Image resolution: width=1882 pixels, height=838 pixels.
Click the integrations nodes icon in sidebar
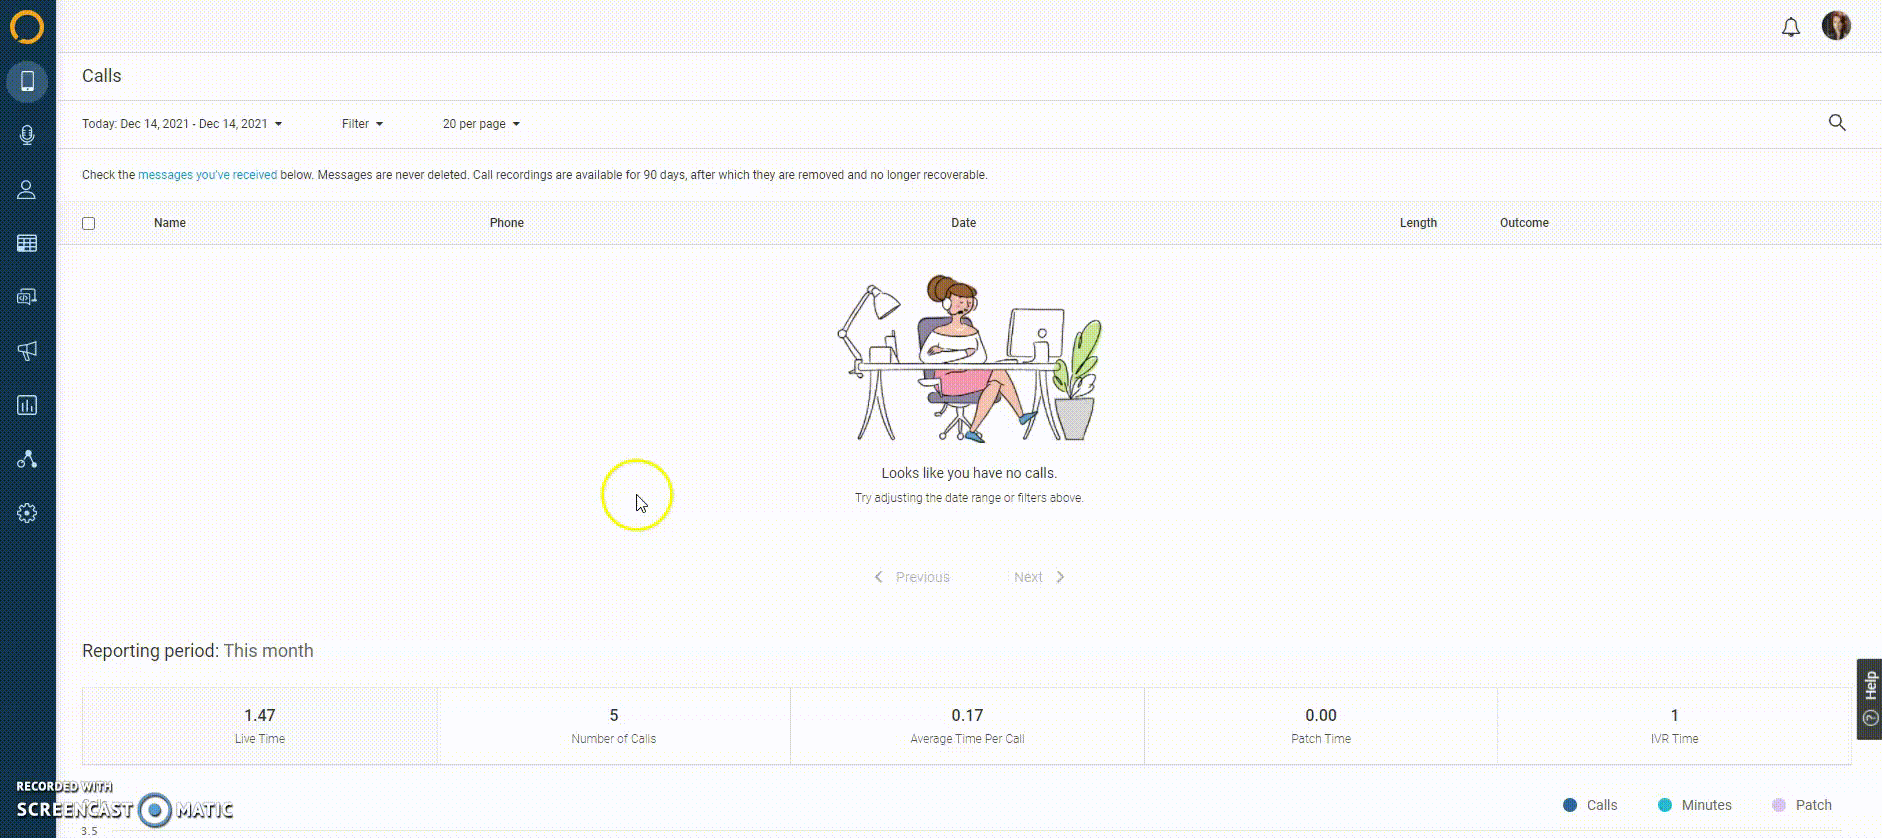[27, 459]
